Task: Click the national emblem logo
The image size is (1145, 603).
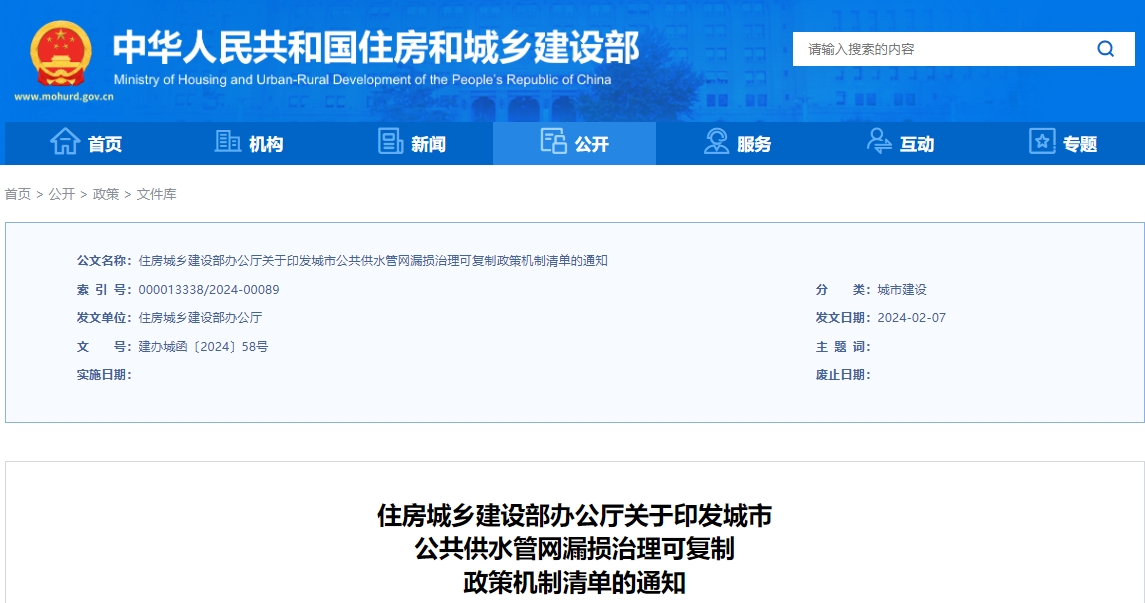Action: pos(60,54)
